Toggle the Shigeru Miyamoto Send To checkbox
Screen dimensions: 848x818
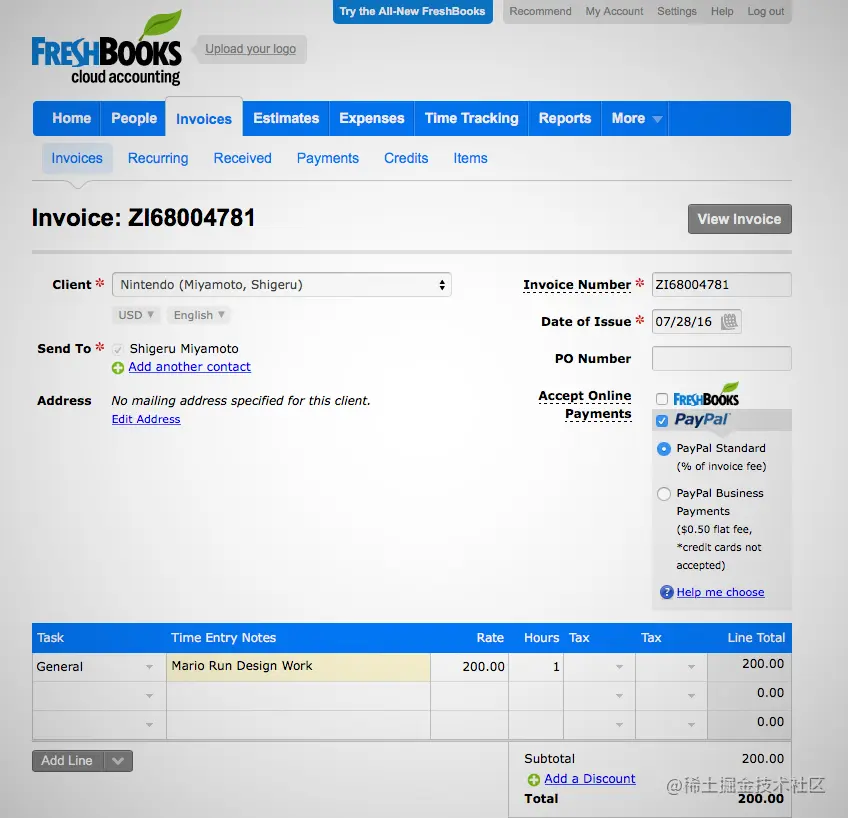point(117,349)
